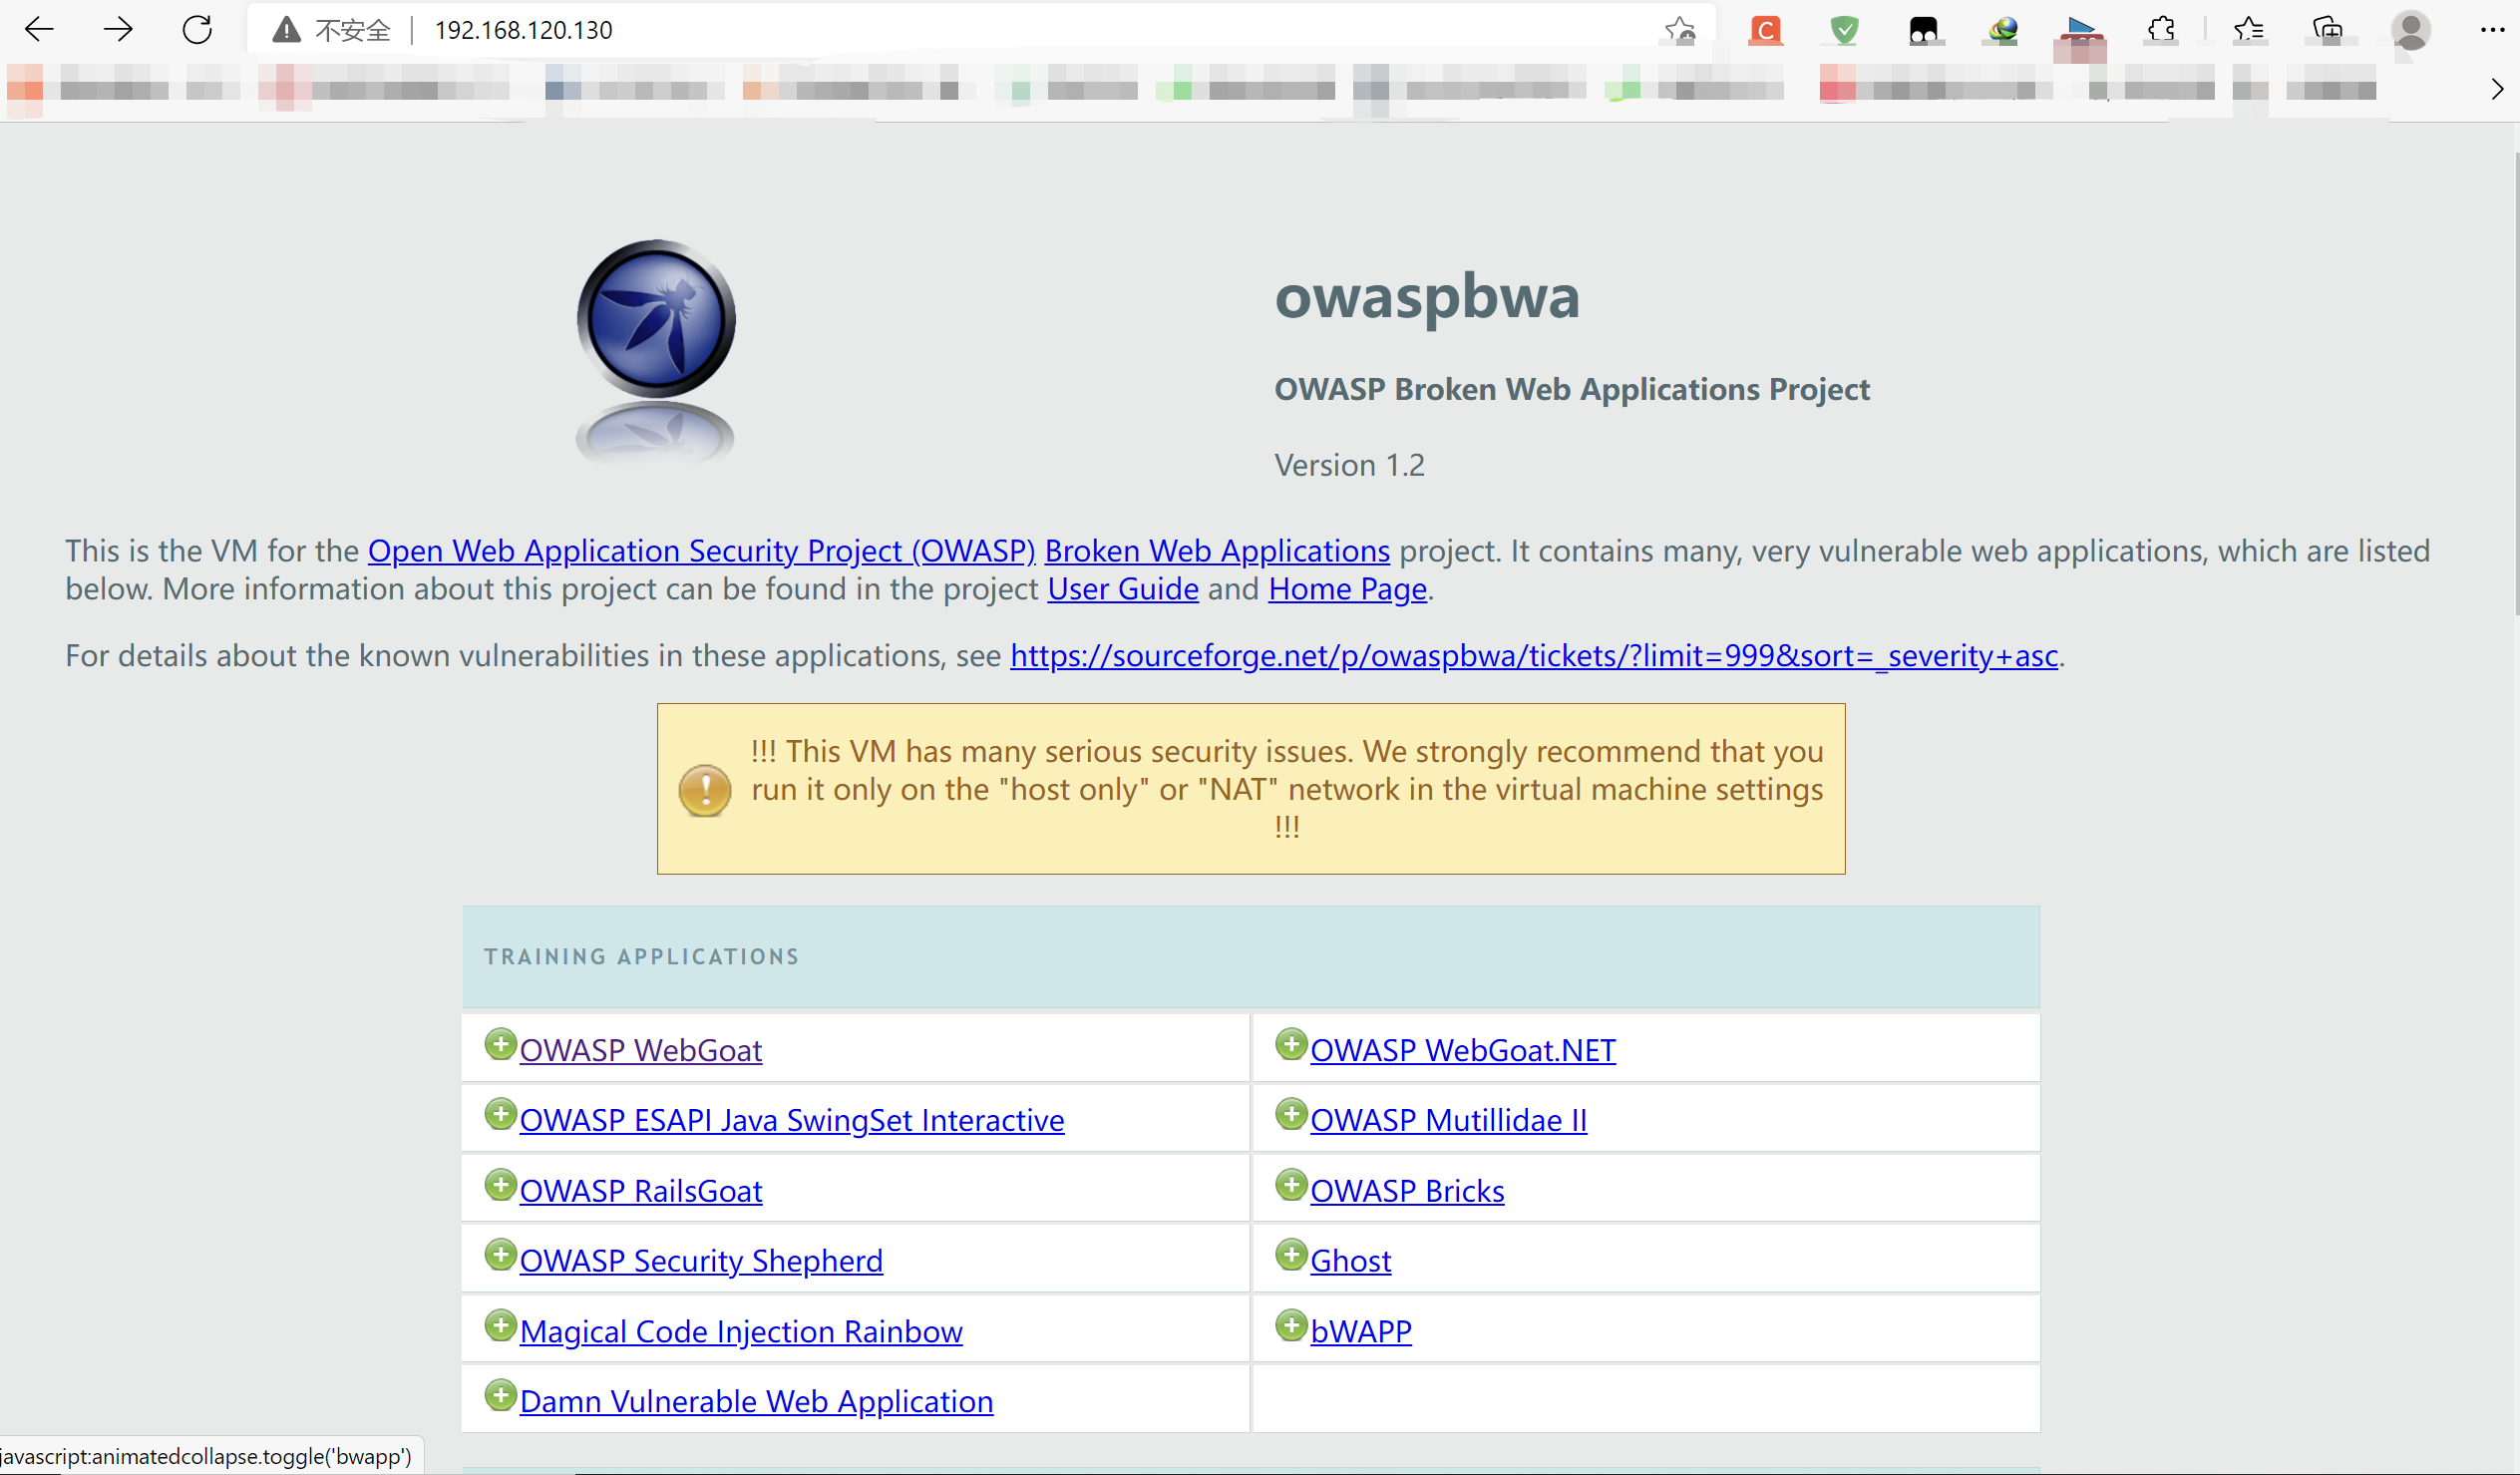Expand the Ghost application entry

1291,1254
